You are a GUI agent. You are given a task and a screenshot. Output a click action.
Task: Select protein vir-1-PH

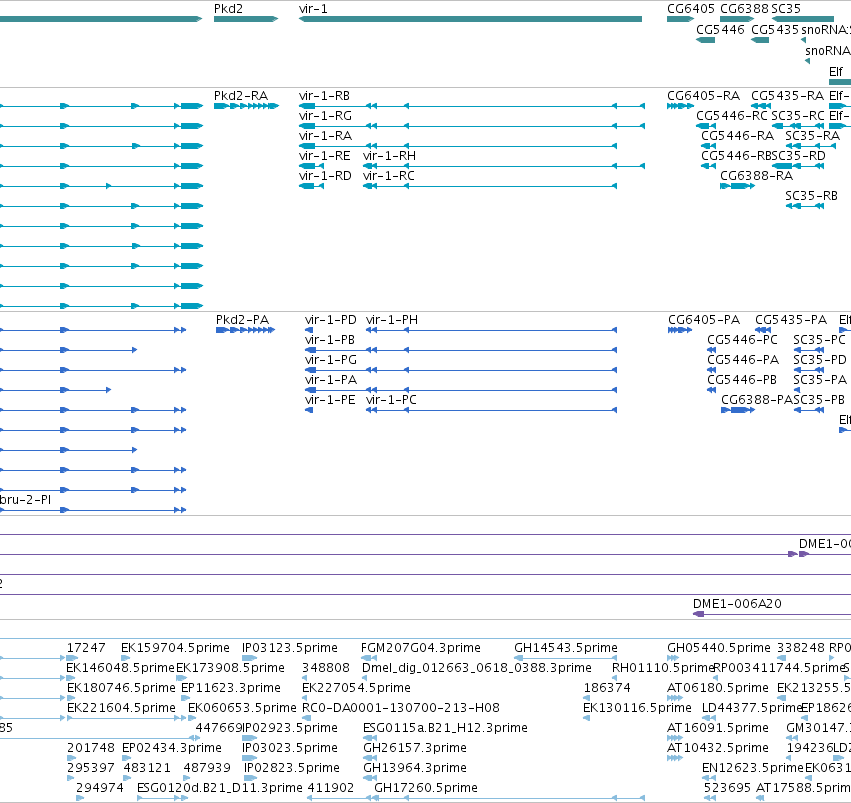pos(392,320)
